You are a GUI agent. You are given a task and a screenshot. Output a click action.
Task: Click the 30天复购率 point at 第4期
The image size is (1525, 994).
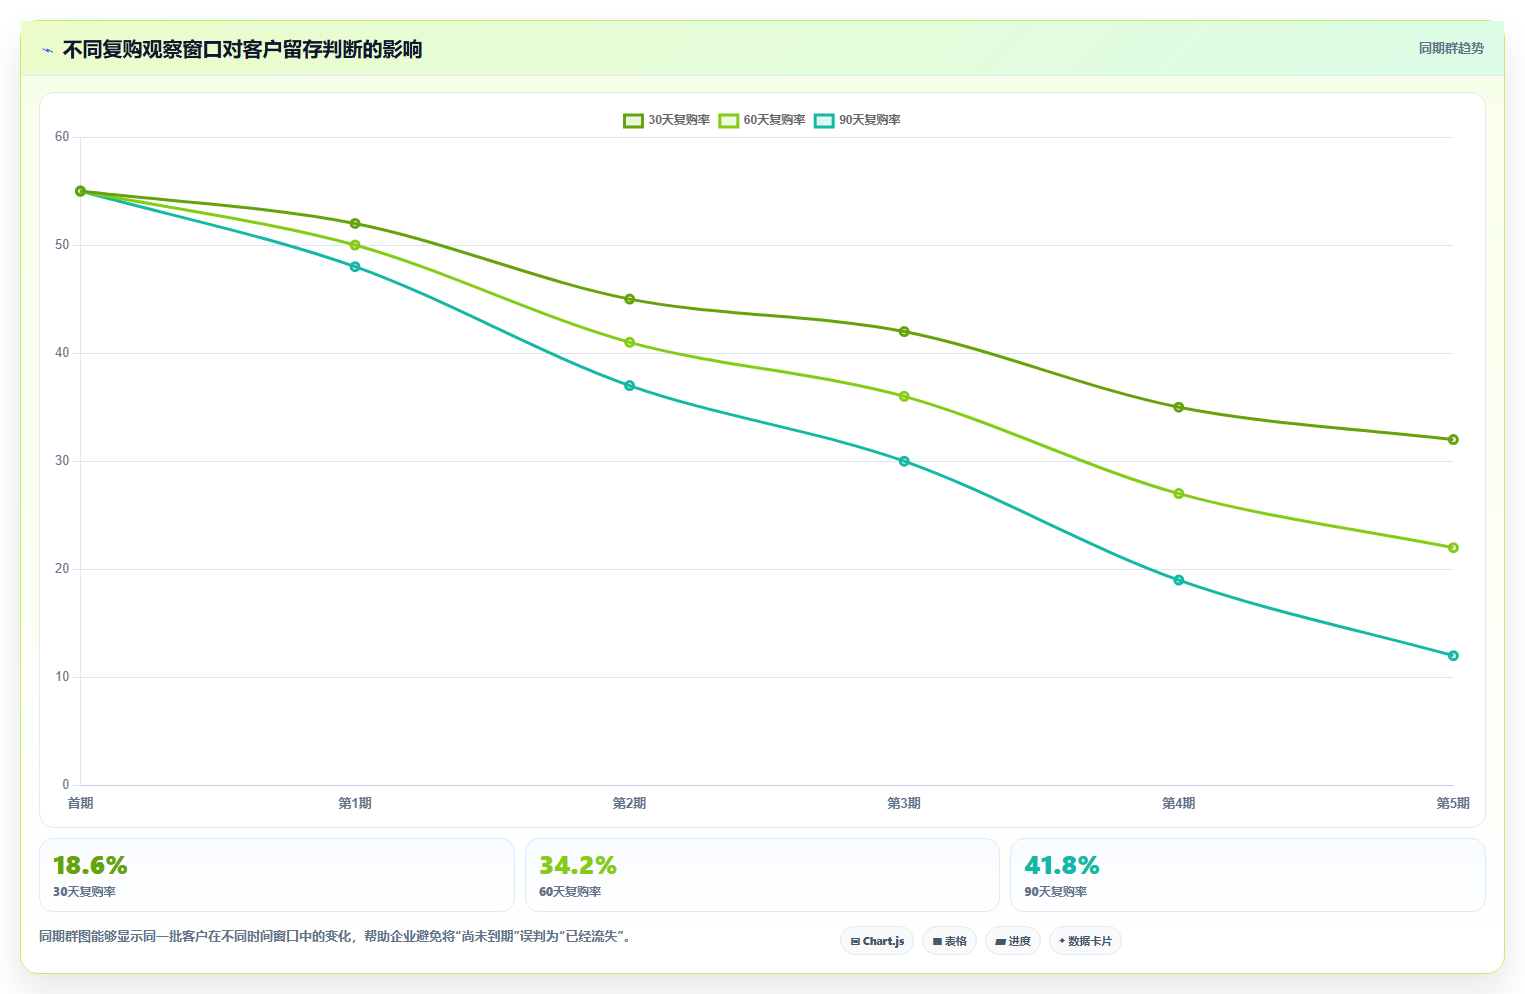[1179, 407]
